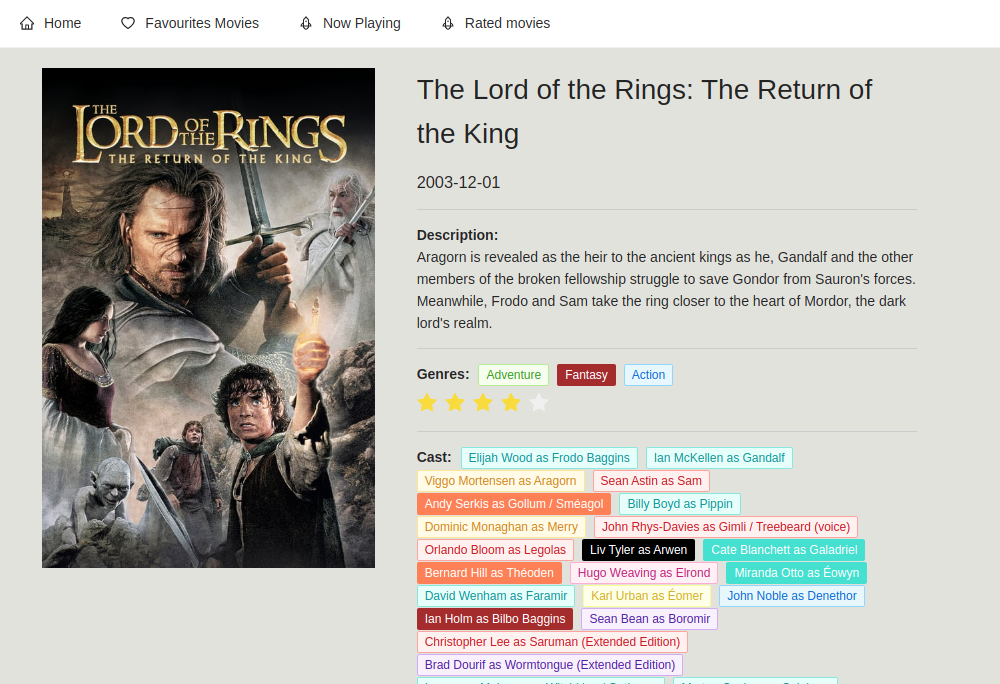Rate the movie two stars
Viewport: 1000px width, 684px height.
click(x=455, y=403)
